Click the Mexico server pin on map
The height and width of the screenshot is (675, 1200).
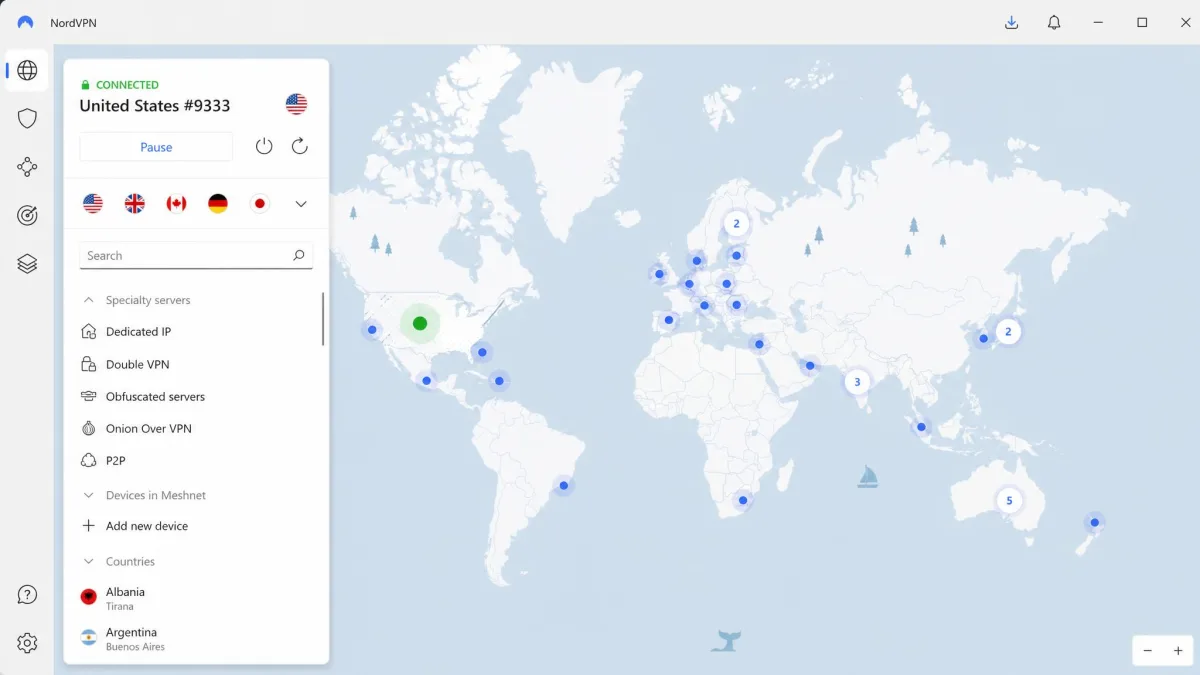click(427, 380)
